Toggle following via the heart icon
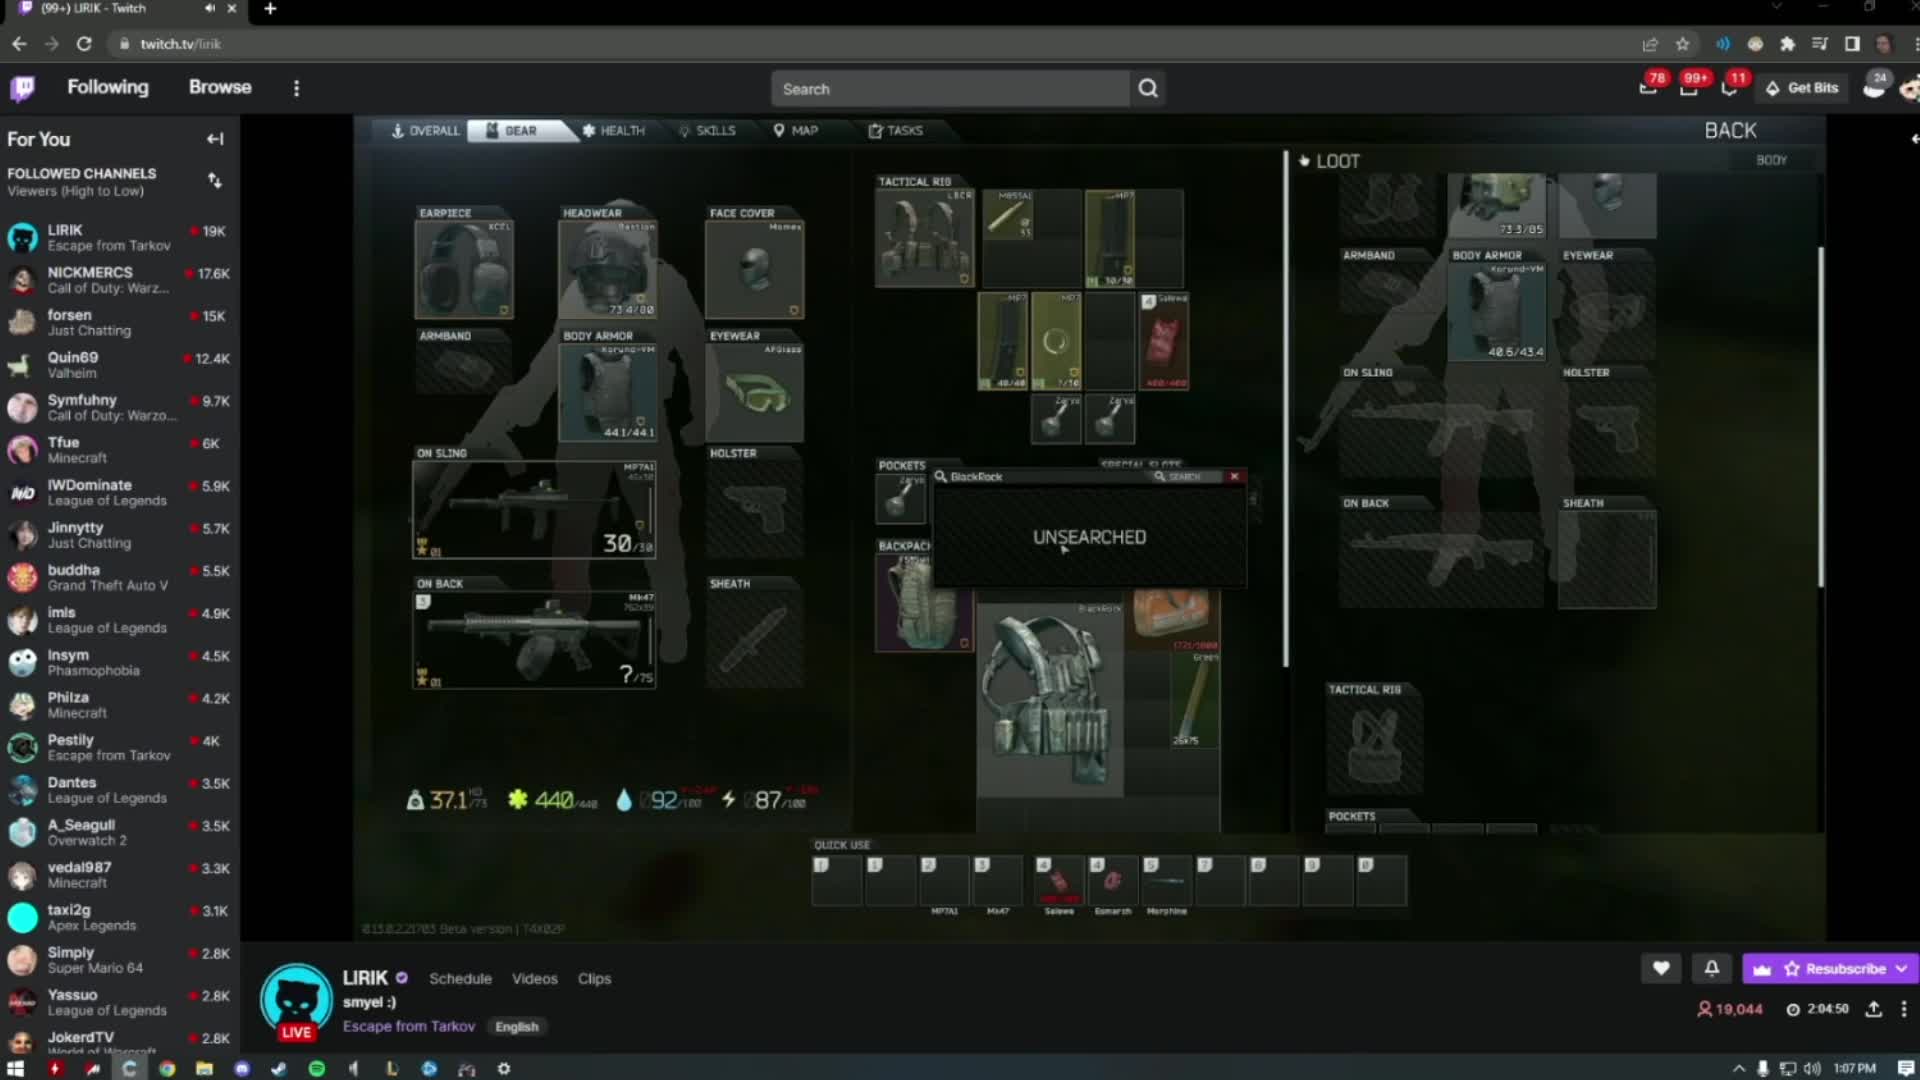This screenshot has width=1920, height=1080. pyautogui.click(x=1661, y=968)
